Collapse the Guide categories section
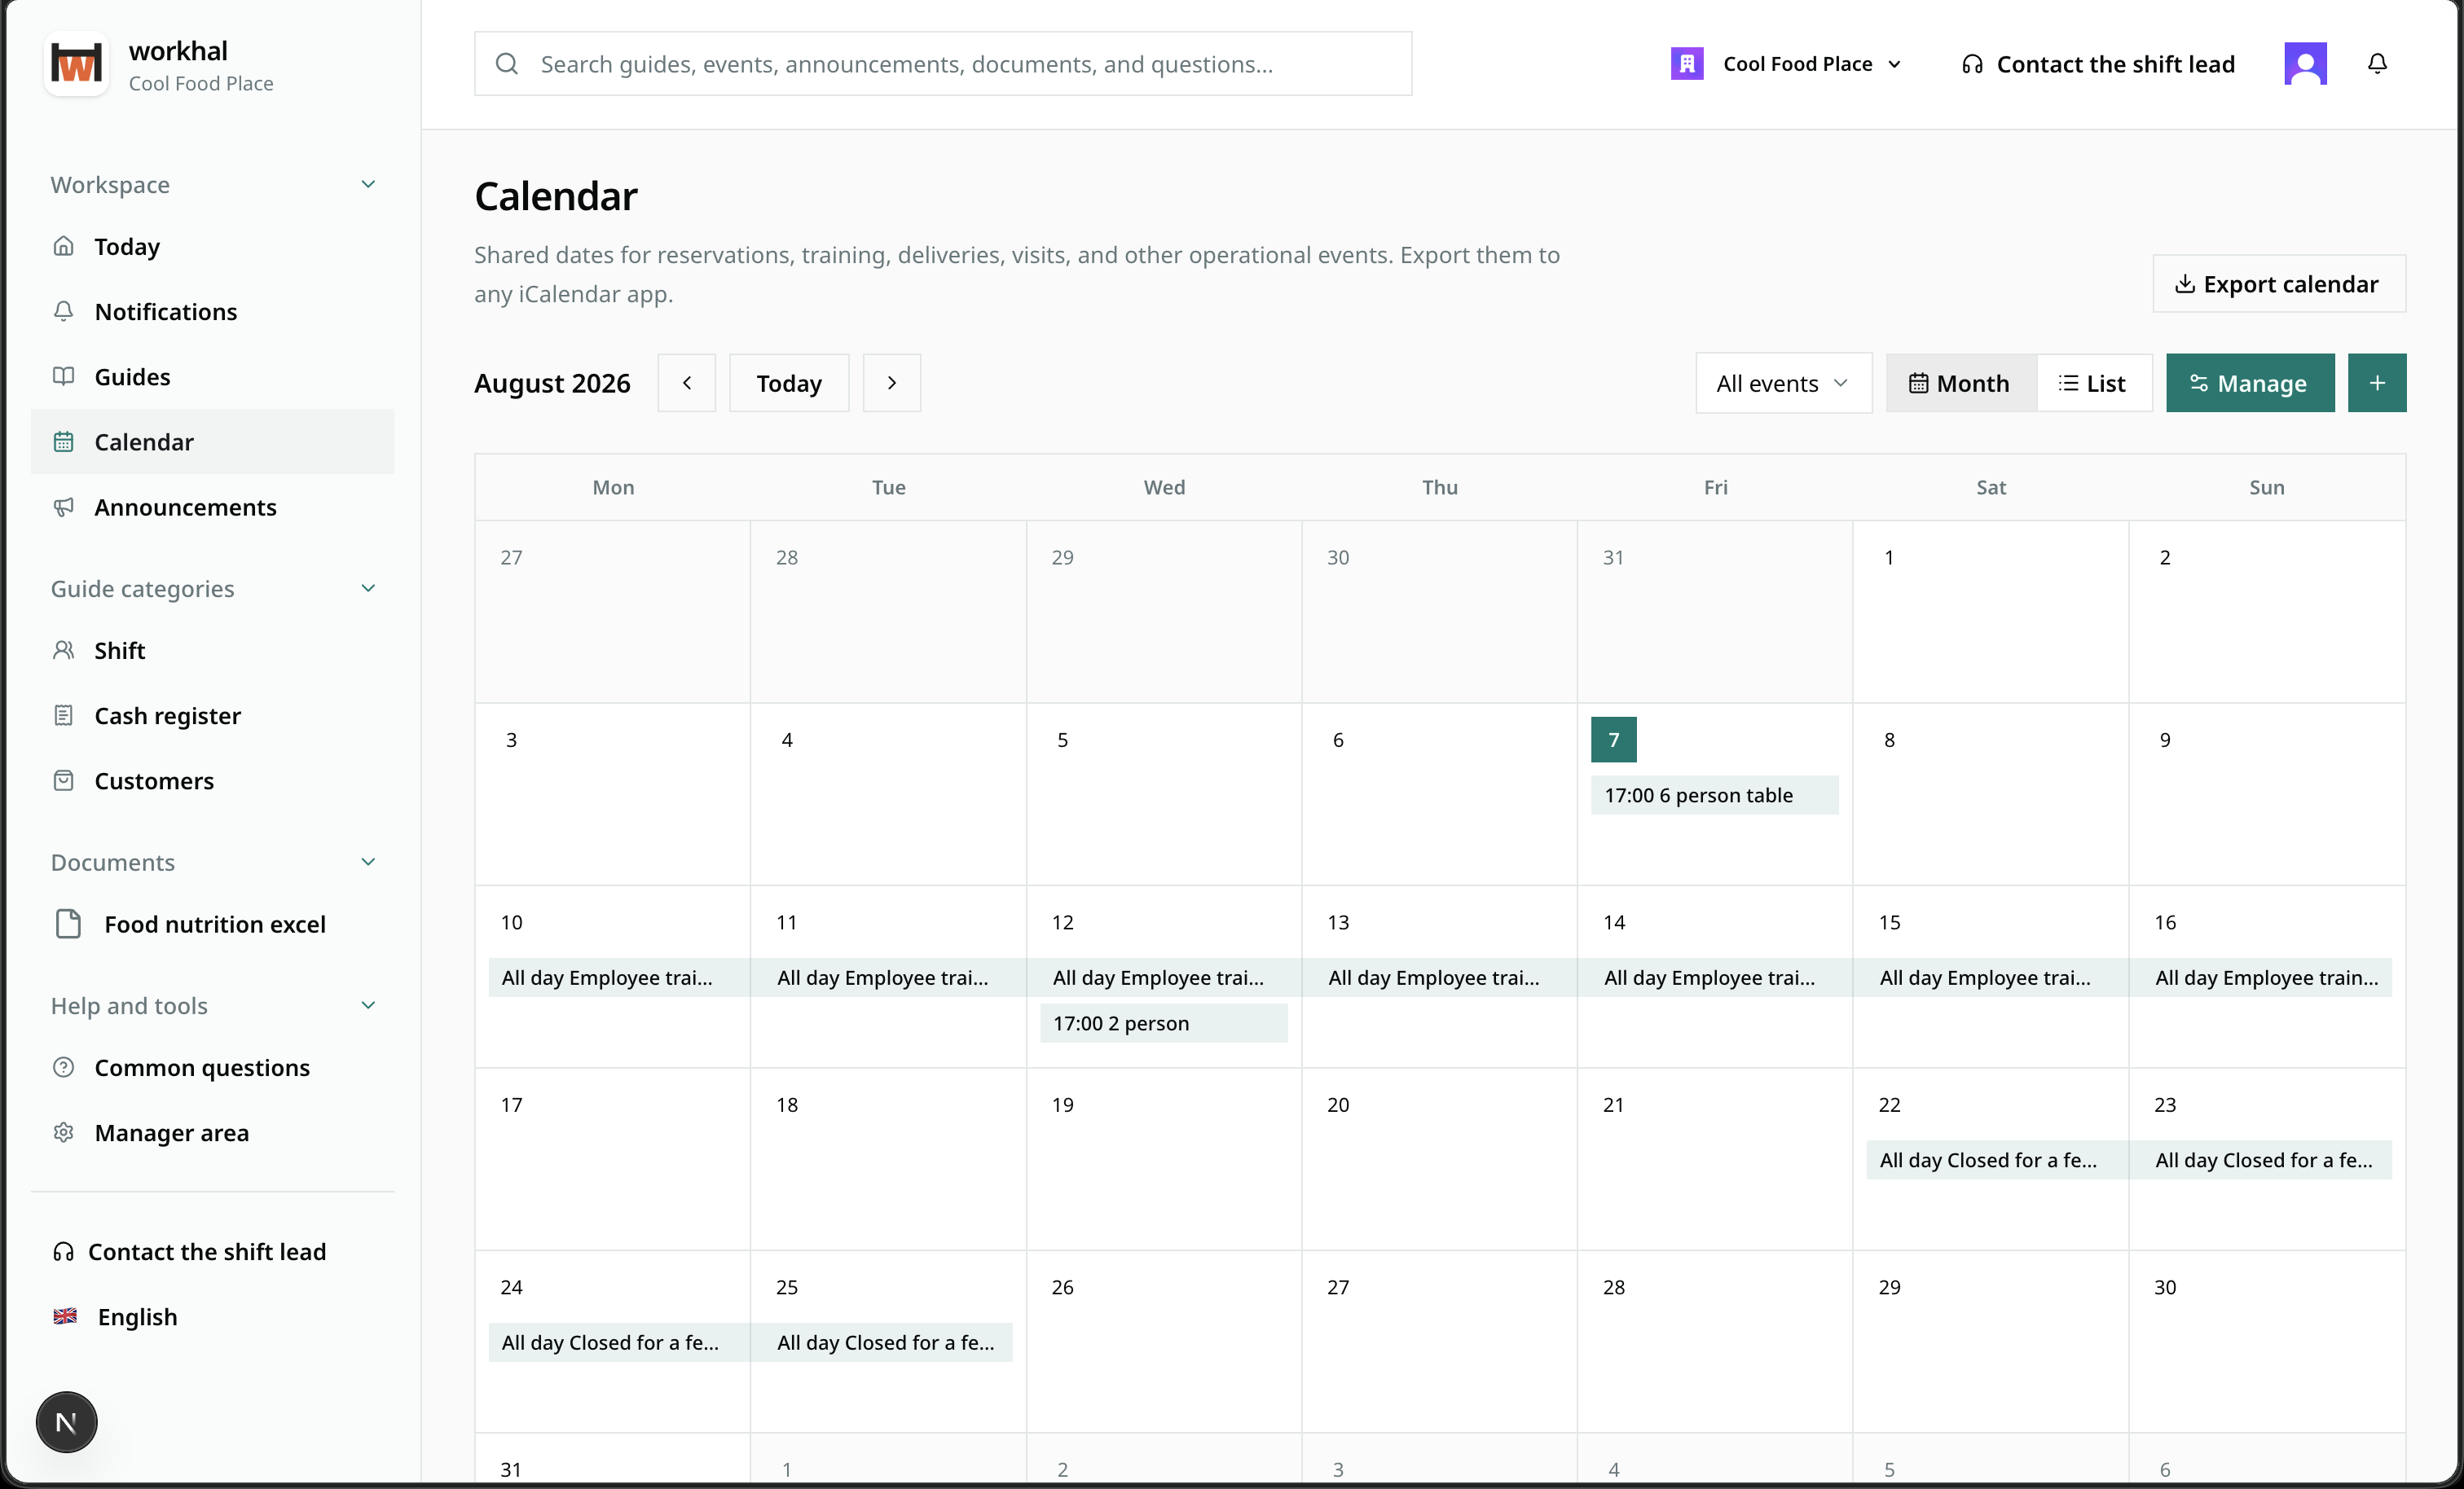The width and height of the screenshot is (2464, 1489). (368, 588)
